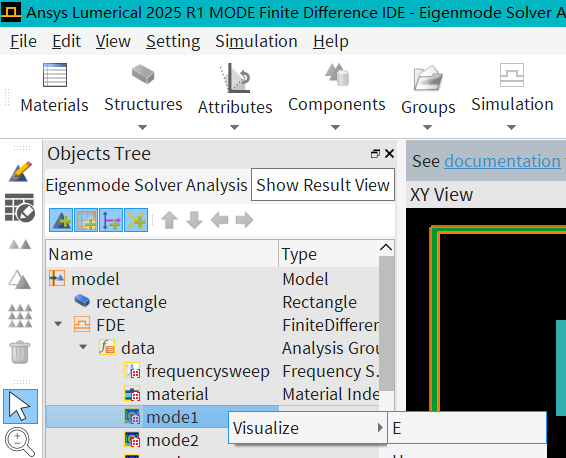The width and height of the screenshot is (566, 458).
Task: Open Structures dropdown arrow
Action: point(143,127)
